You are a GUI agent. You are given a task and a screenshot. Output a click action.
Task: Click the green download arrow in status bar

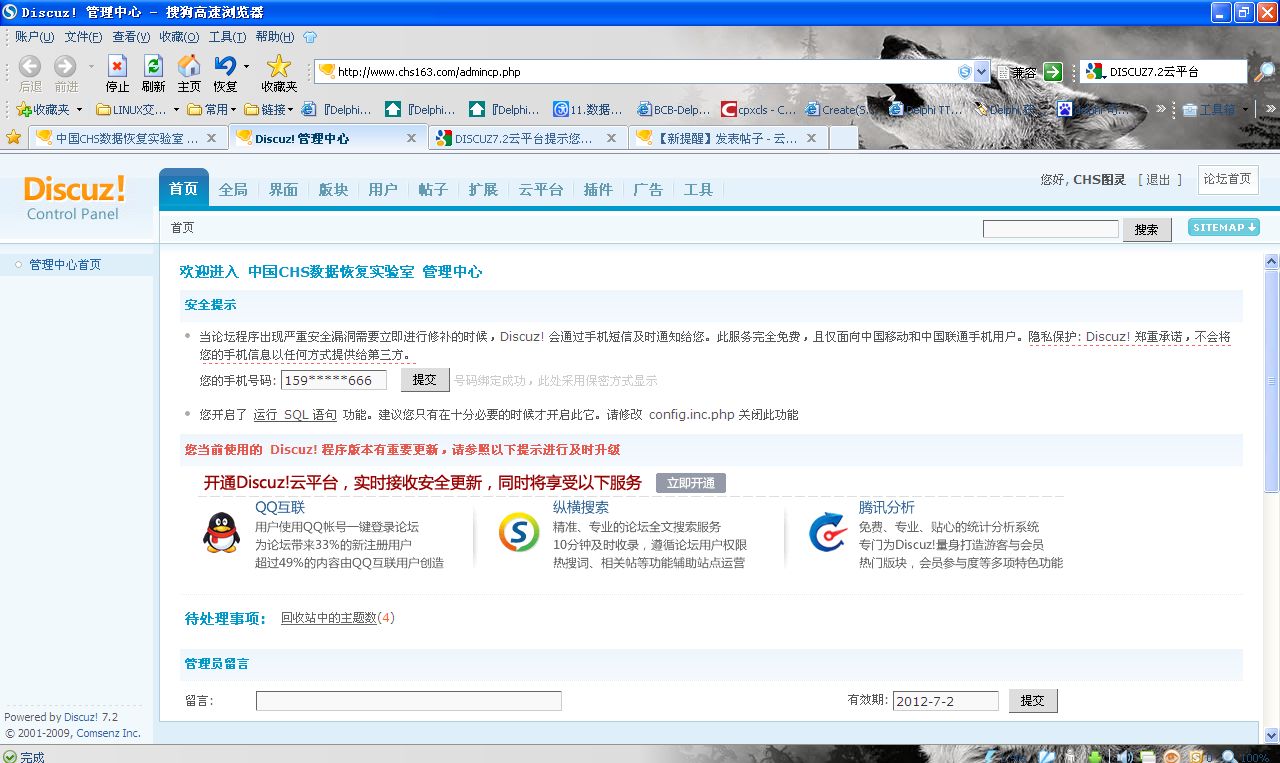(x=1097, y=756)
